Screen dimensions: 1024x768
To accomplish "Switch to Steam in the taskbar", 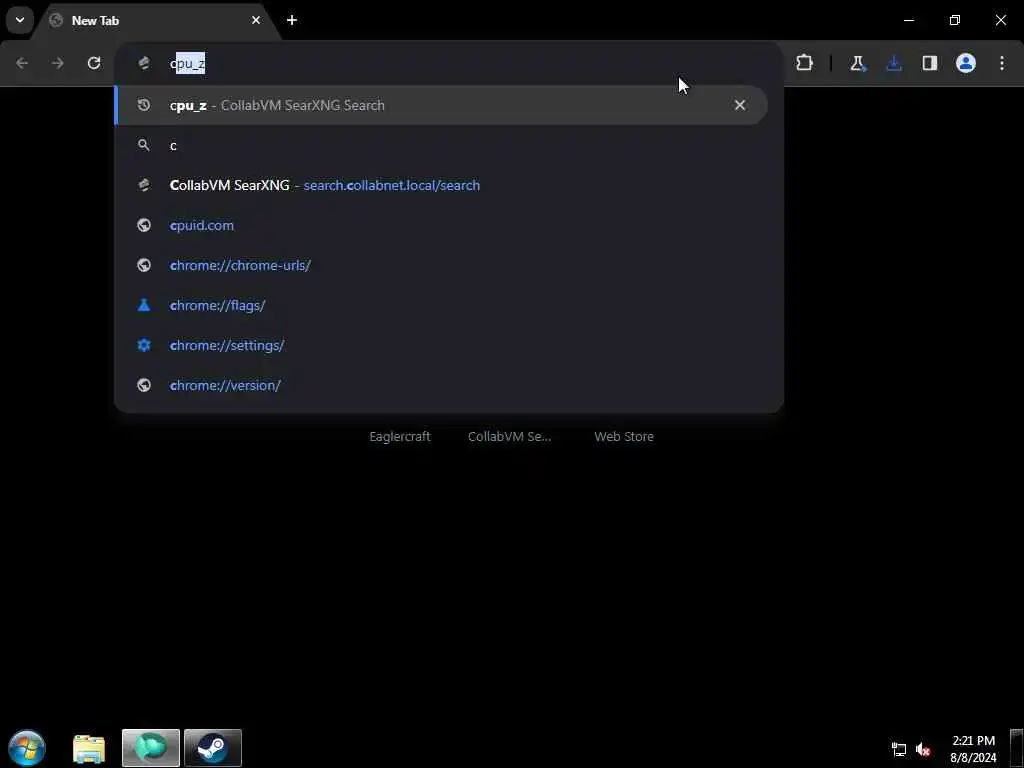I will coord(213,748).
